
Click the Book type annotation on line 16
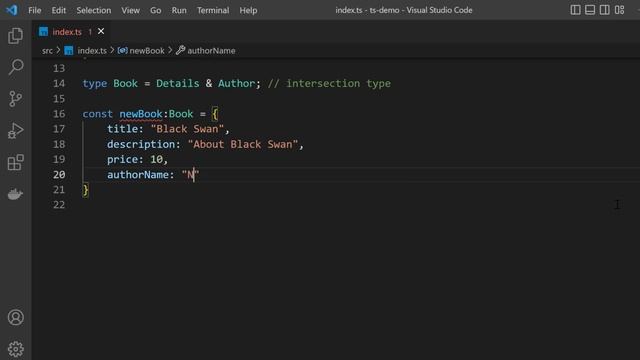point(181,114)
